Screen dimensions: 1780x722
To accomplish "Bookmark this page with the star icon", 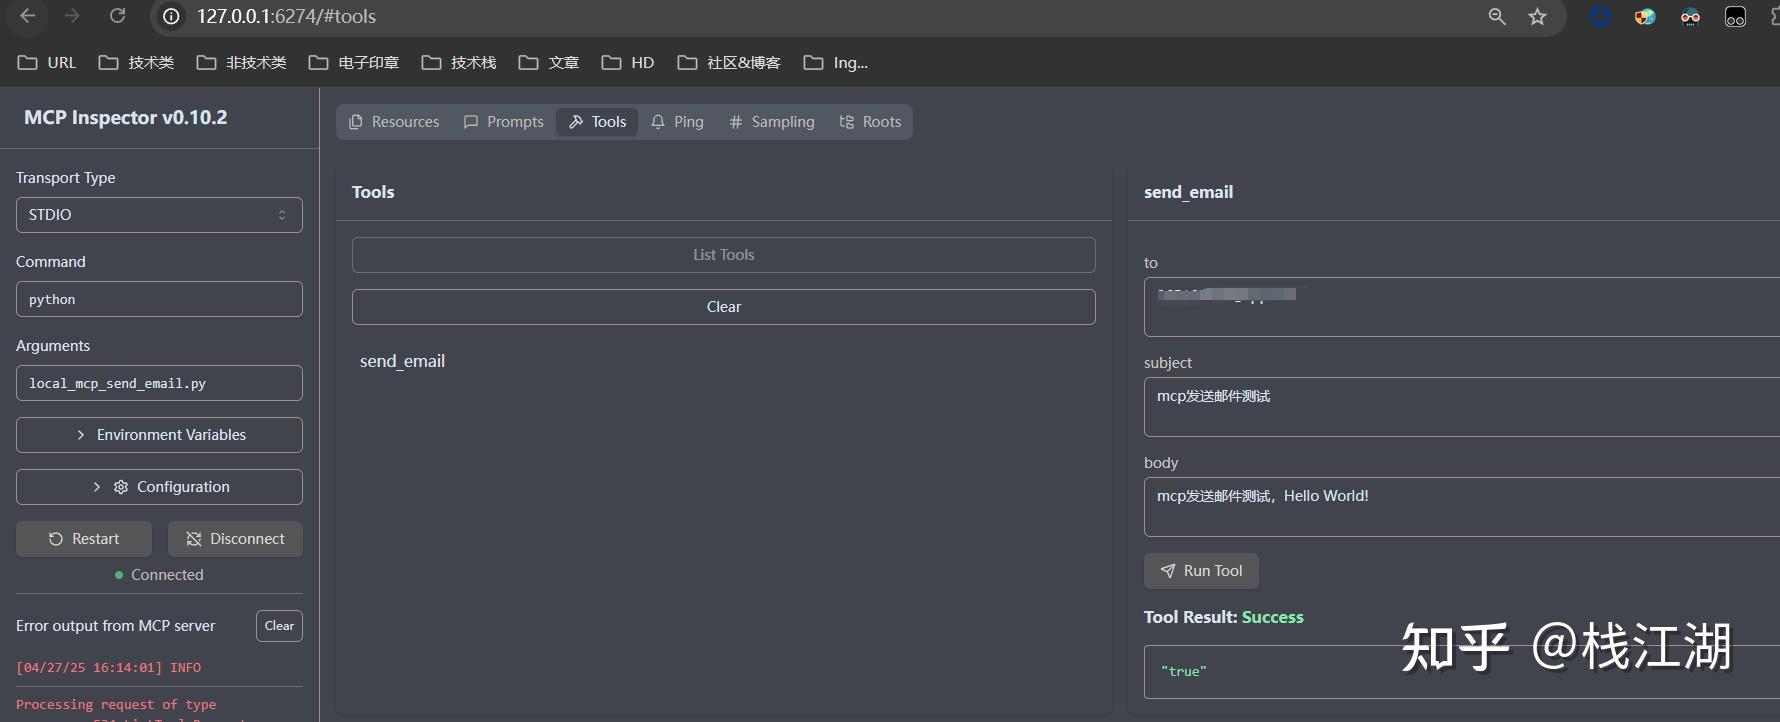I will pos(1538,16).
